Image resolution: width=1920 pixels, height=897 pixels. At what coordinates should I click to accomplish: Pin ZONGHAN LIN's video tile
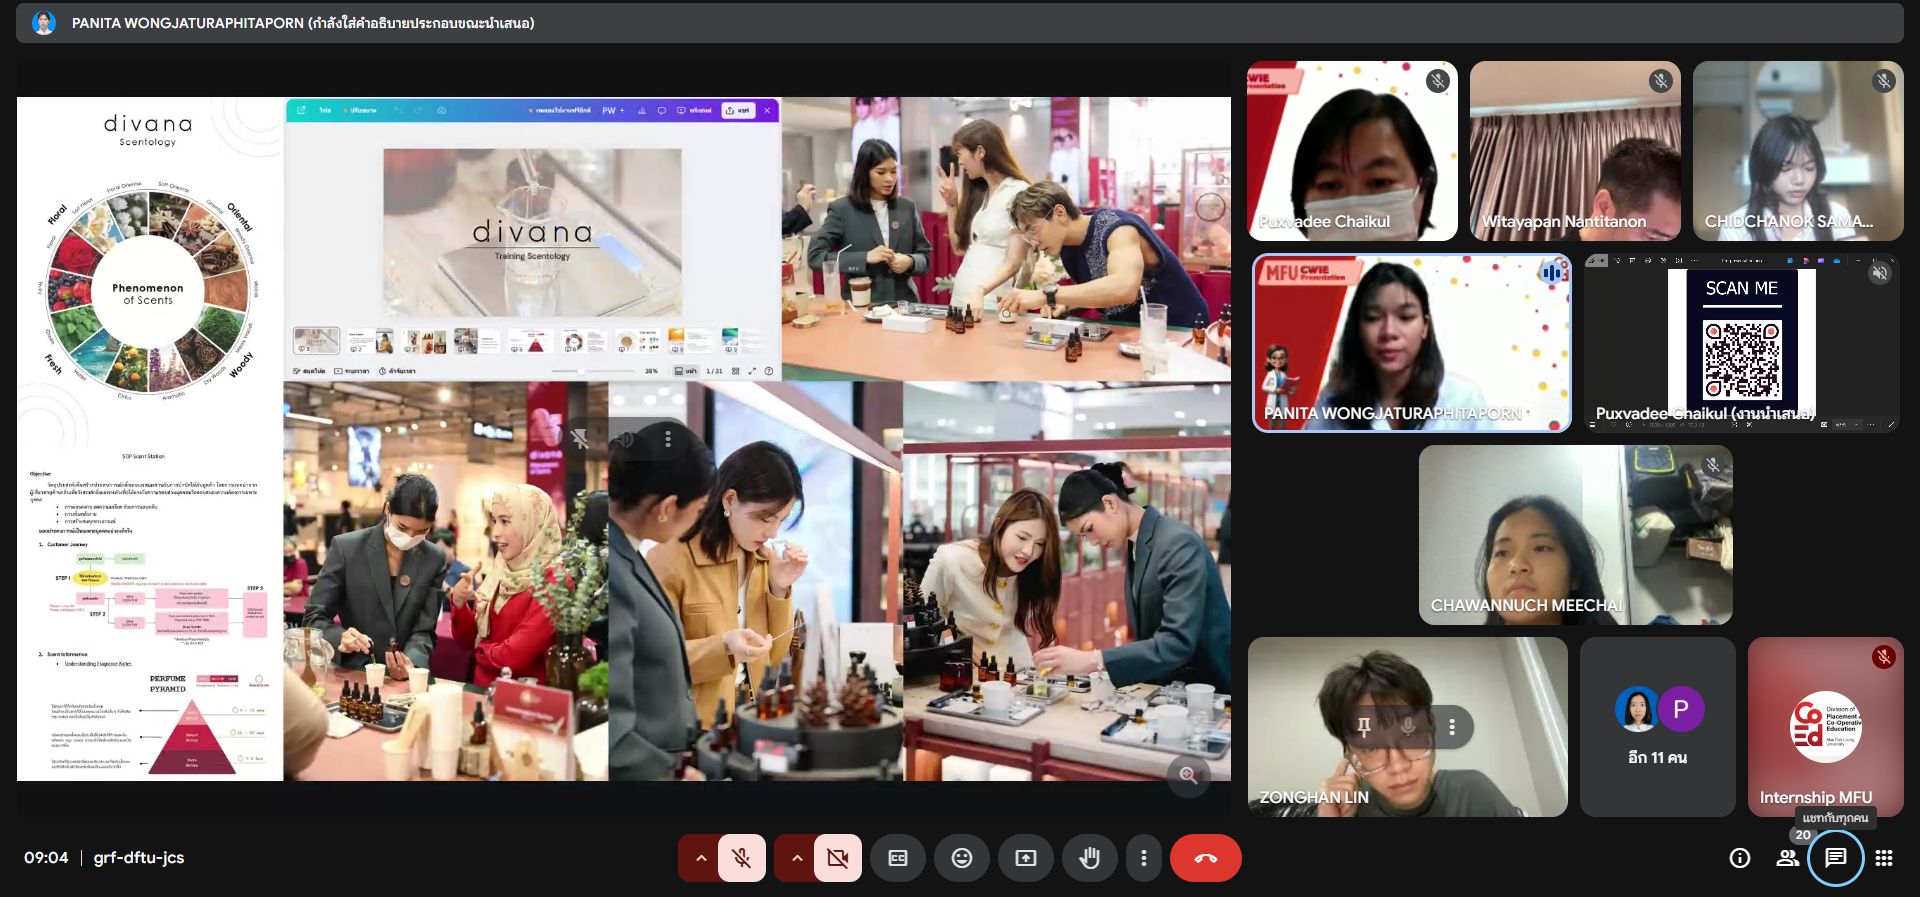1363,727
